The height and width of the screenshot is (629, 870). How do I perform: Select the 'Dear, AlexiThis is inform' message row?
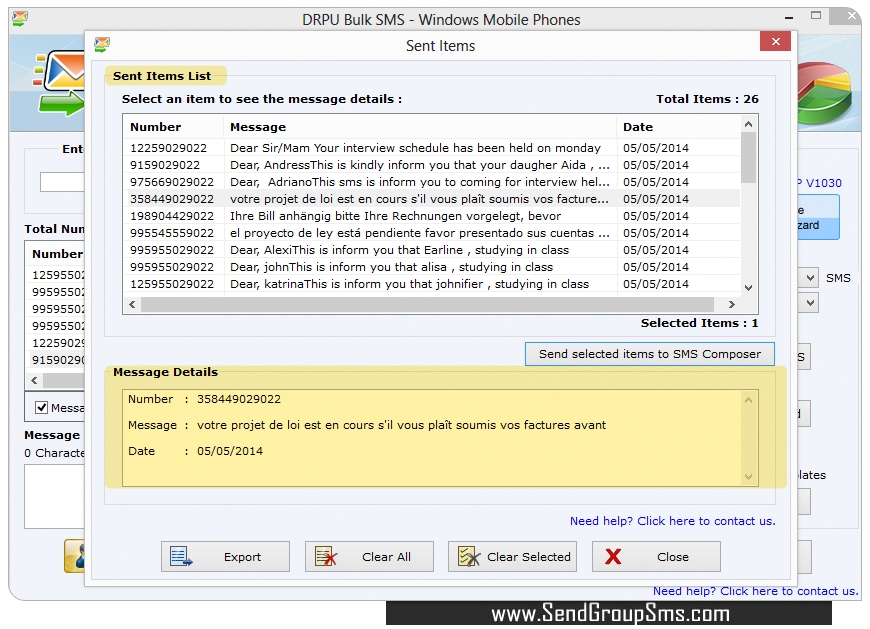tap(432, 250)
